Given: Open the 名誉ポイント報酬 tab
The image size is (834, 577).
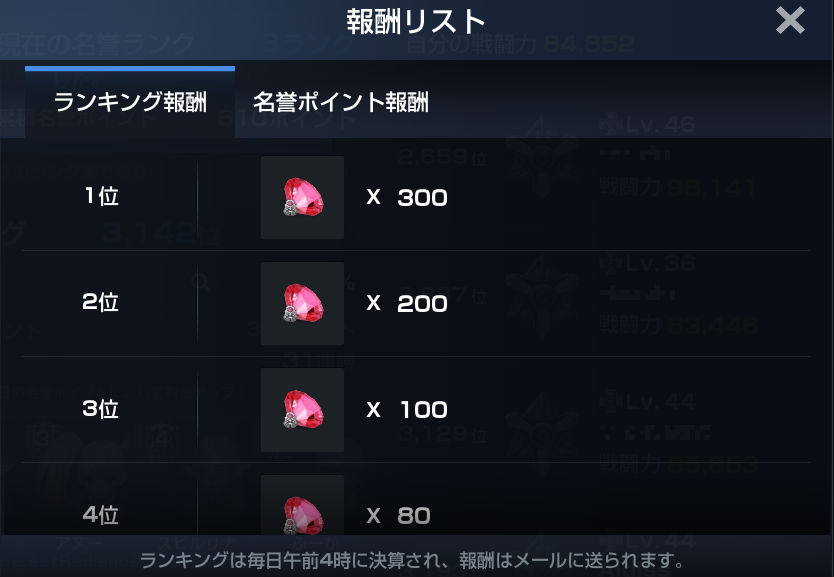Looking at the screenshot, I should (340, 102).
